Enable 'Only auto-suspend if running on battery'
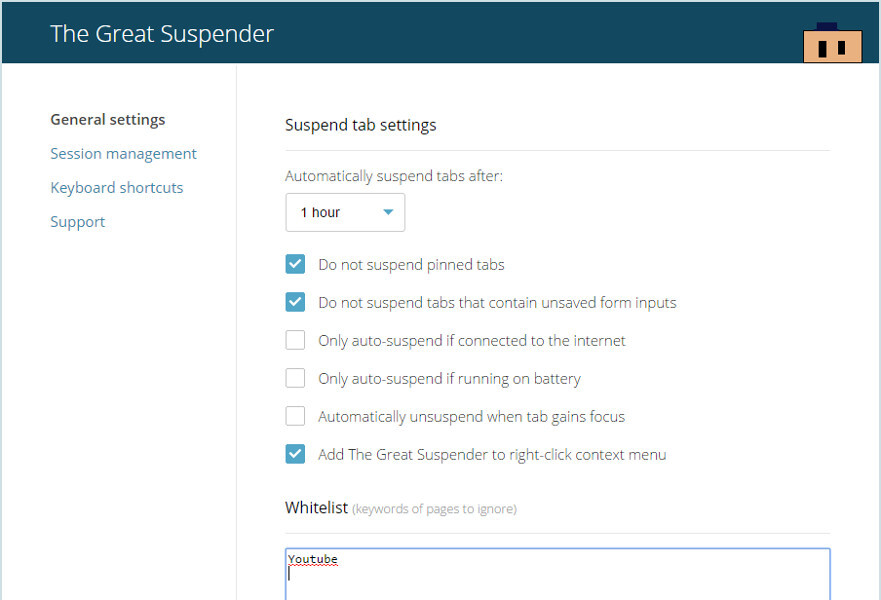 [295, 377]
